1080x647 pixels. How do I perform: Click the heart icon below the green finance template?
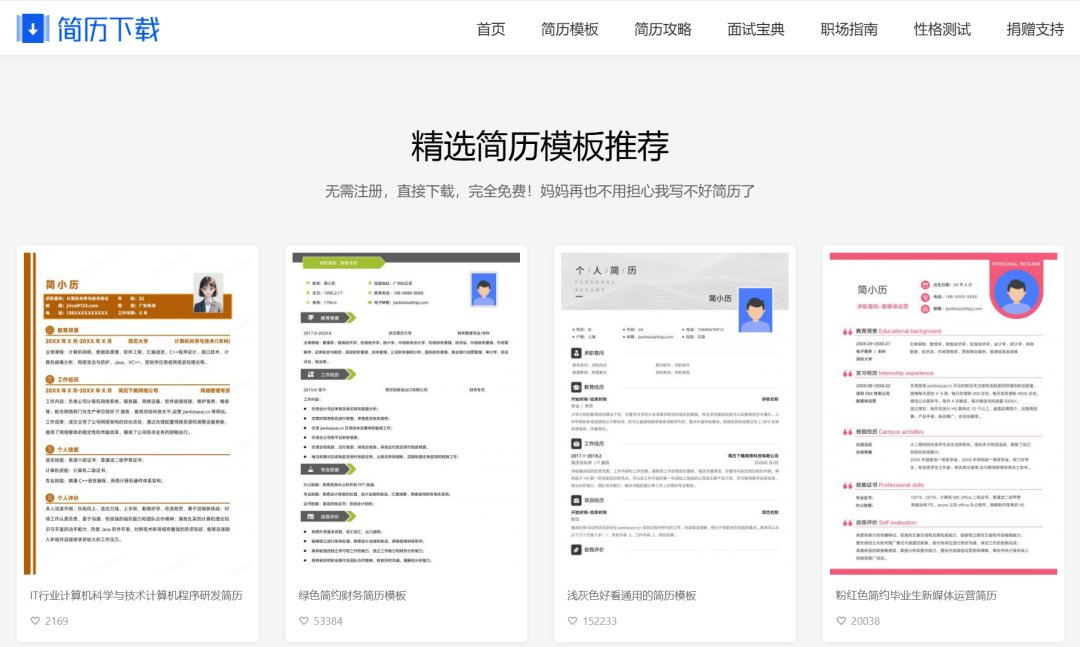pyautogui.click(x=302, y=620)
